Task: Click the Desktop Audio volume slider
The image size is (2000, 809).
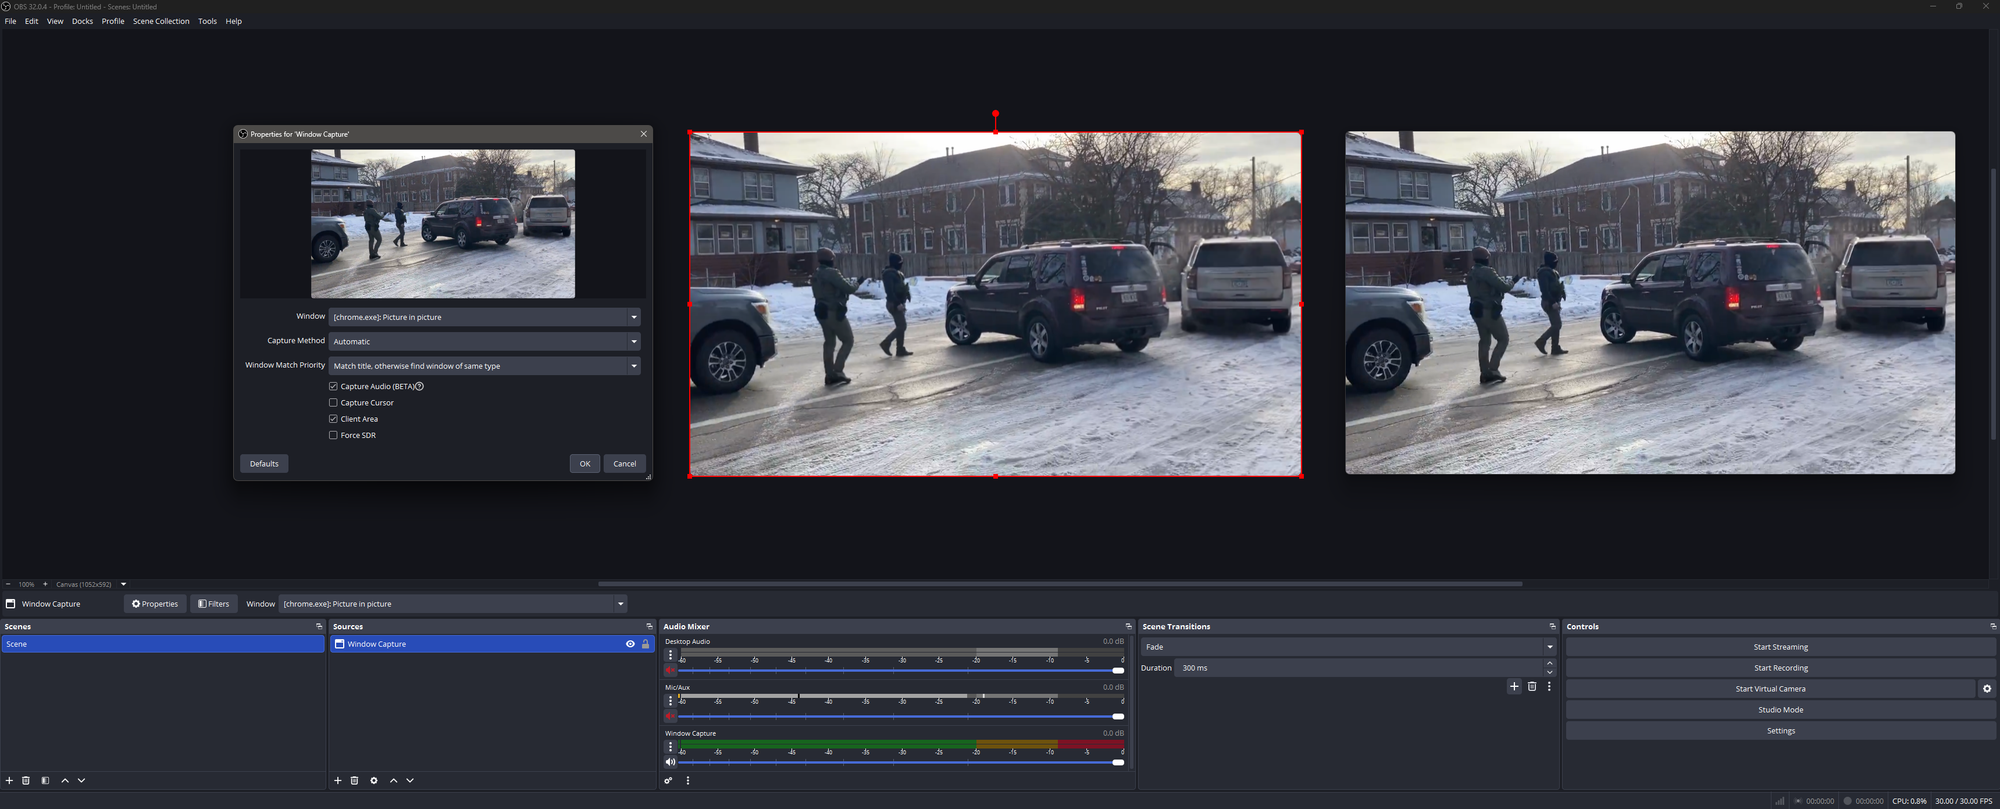Action: (900, 671)
